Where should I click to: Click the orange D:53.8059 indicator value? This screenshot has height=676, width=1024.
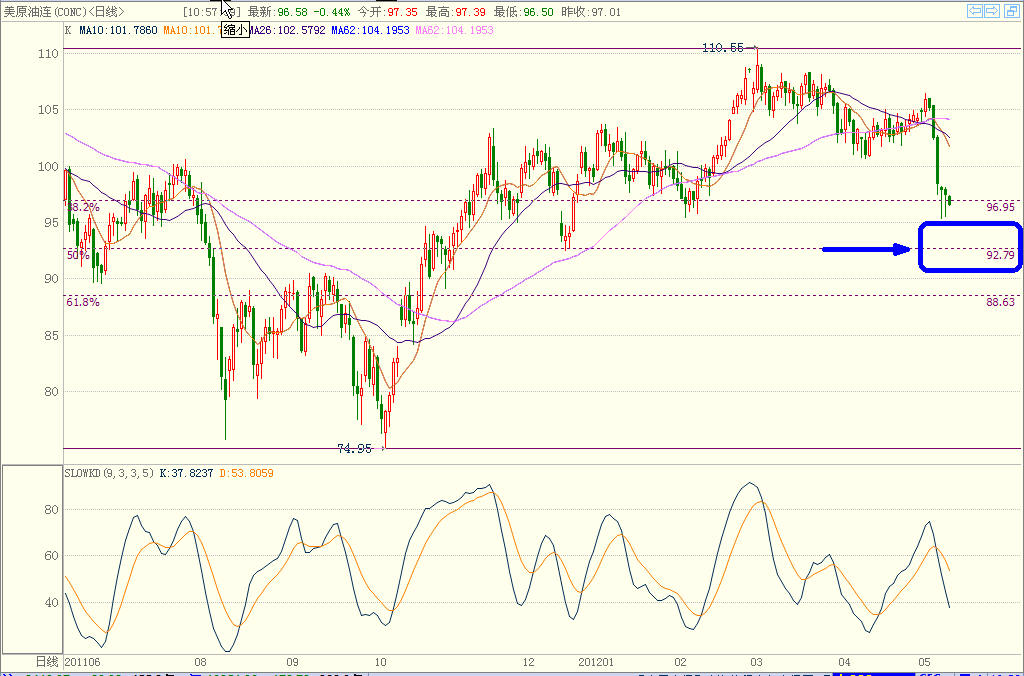[x=245, y=473]
